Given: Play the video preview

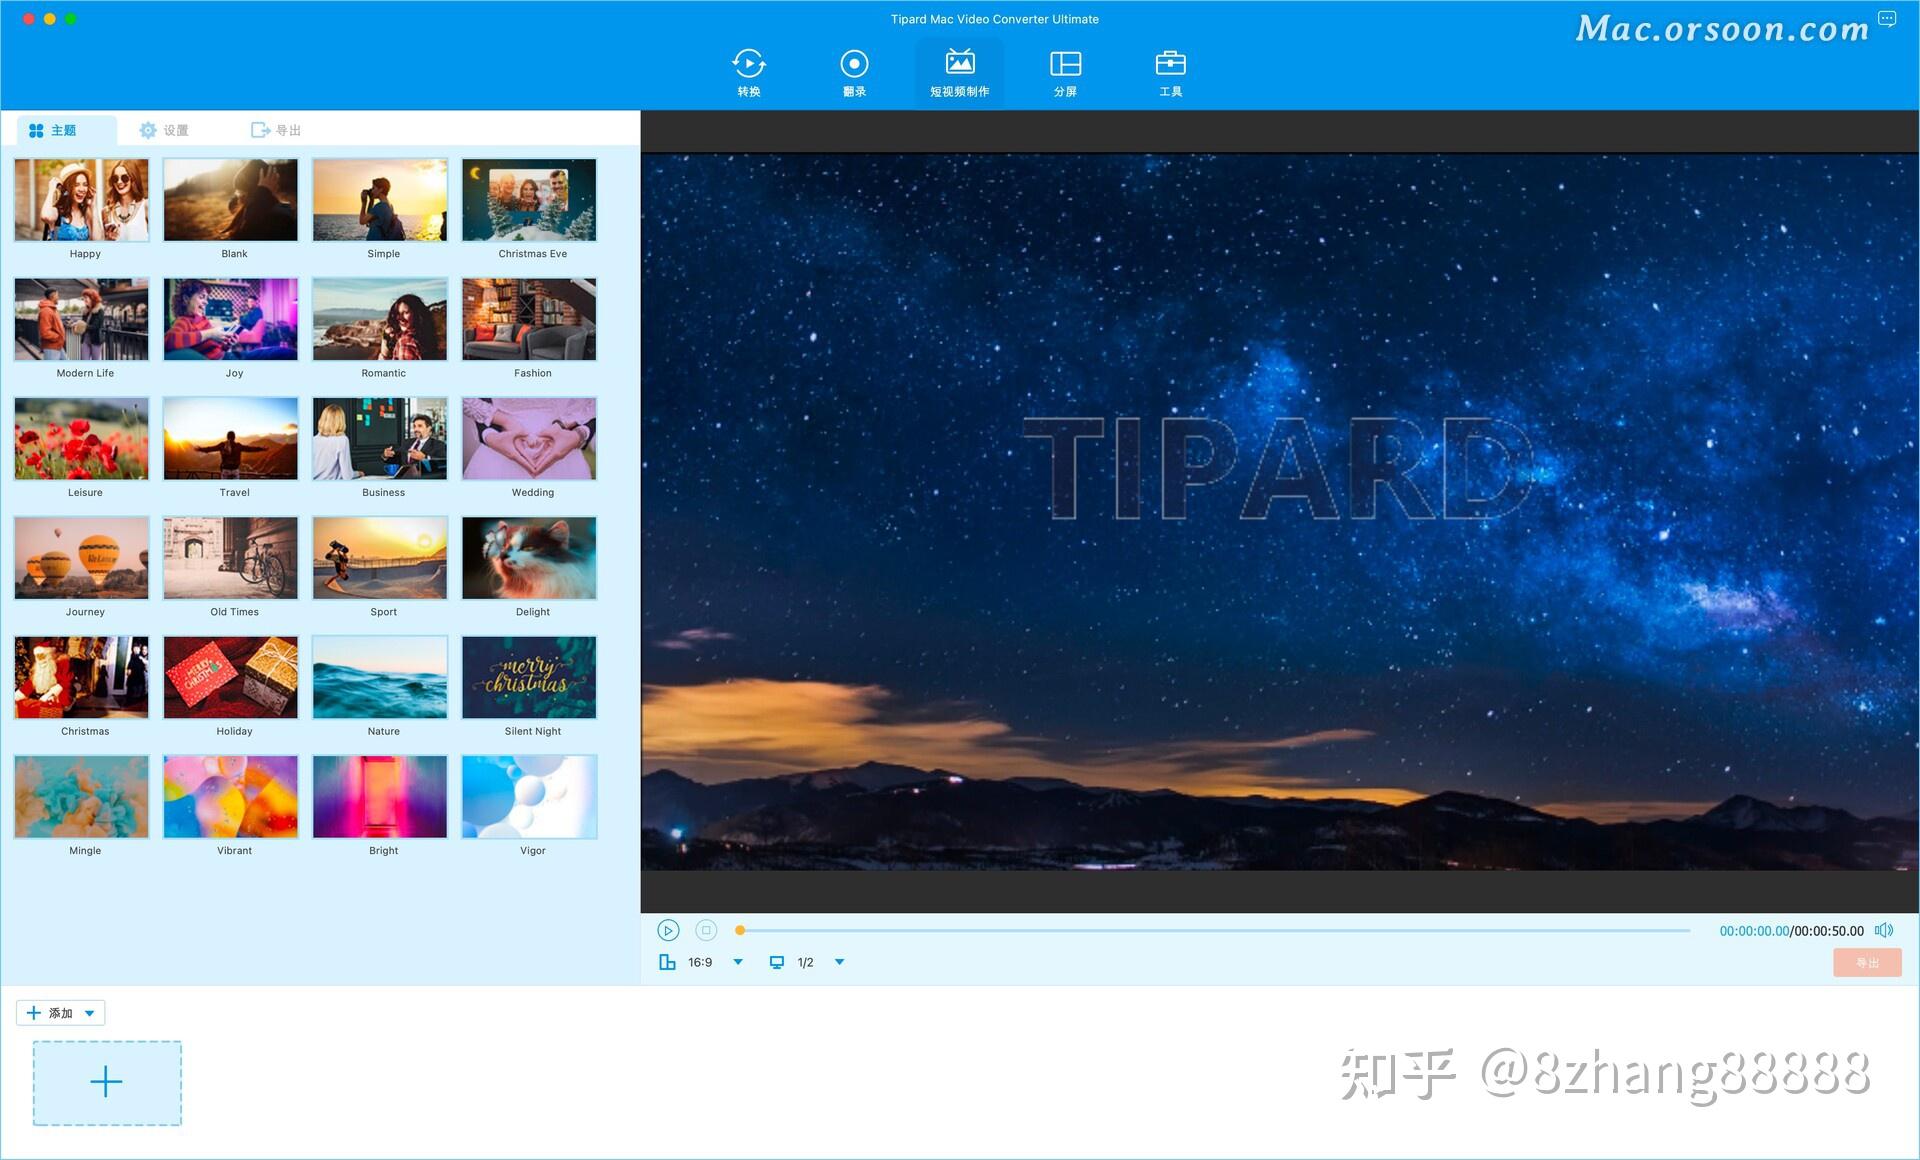Looking at the screenshot, I should pyautogui.click(x=668, y=930).
